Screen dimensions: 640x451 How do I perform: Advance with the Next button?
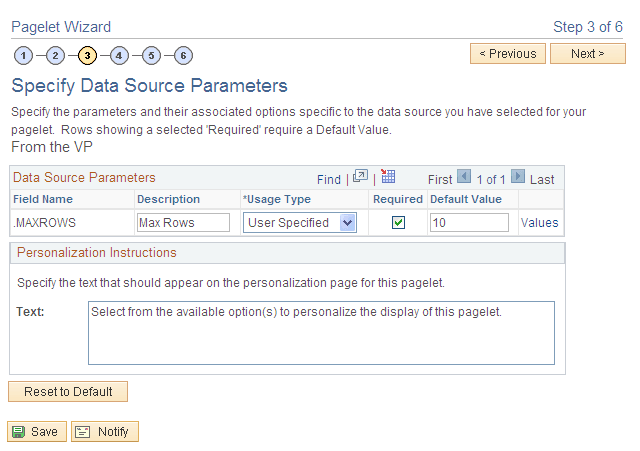pyautogui.click(x=587, y=54)
